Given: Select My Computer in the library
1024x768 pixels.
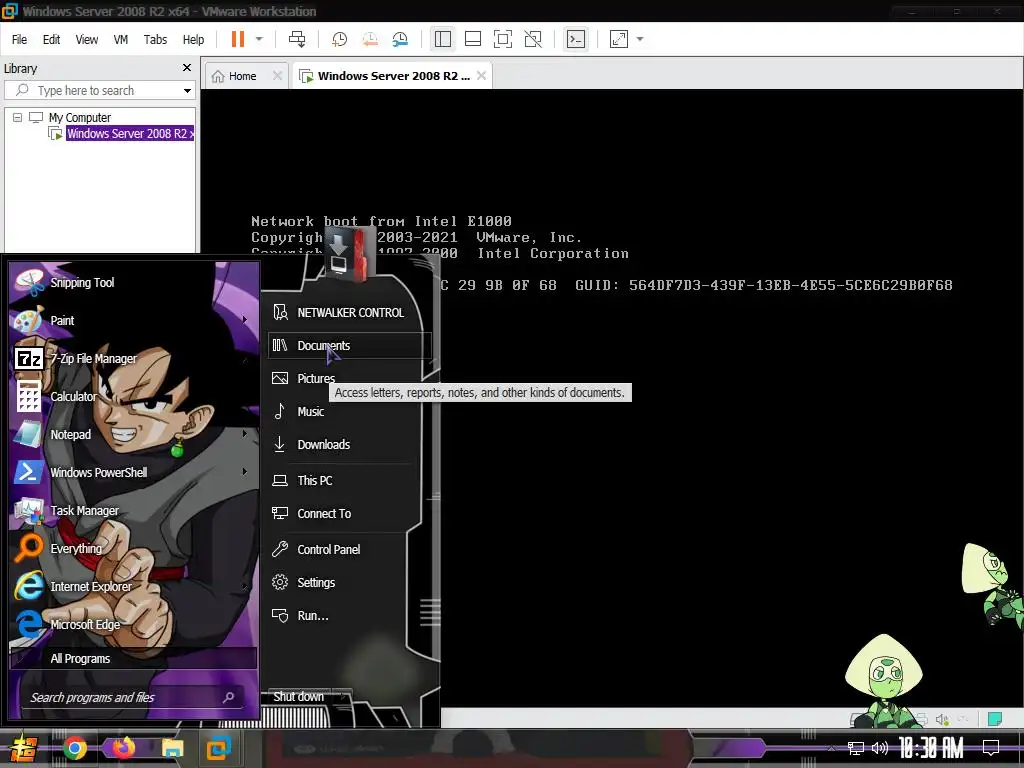Looking at the screenshot, I should (80, 118).
